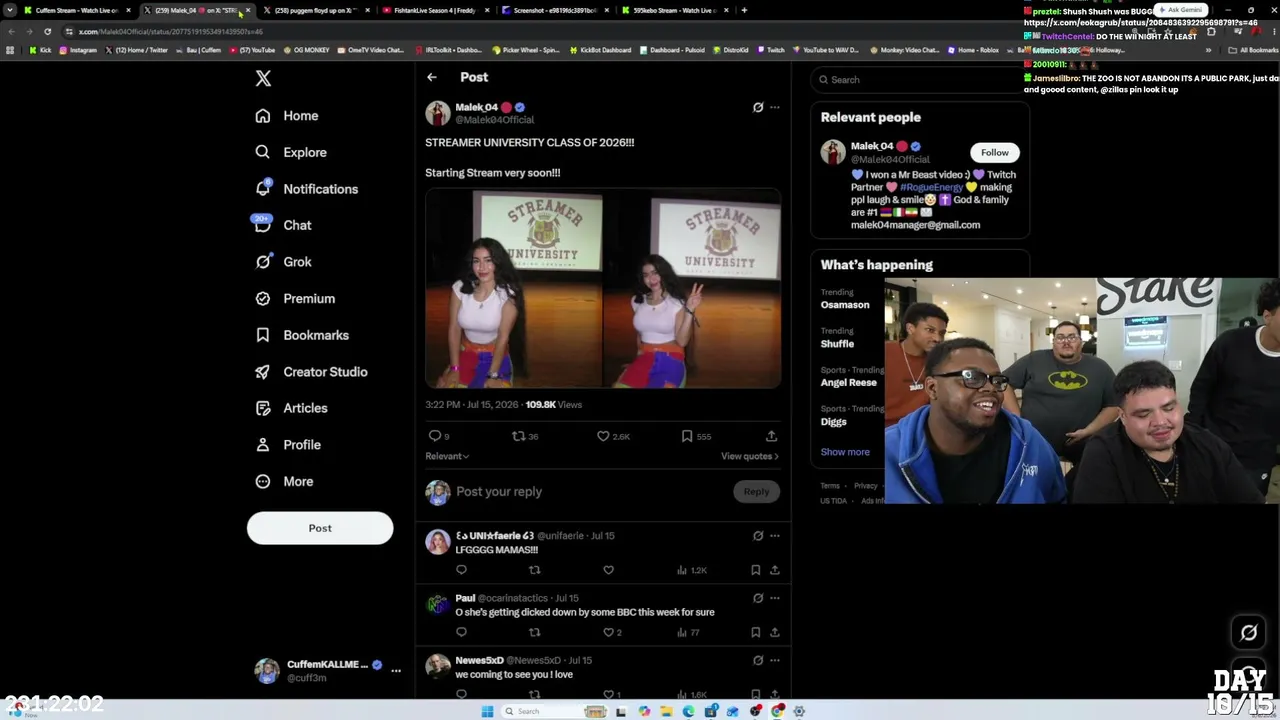Share Paul's comment
The height and width of the screenshot is (720, 1280).
(774, 632)
